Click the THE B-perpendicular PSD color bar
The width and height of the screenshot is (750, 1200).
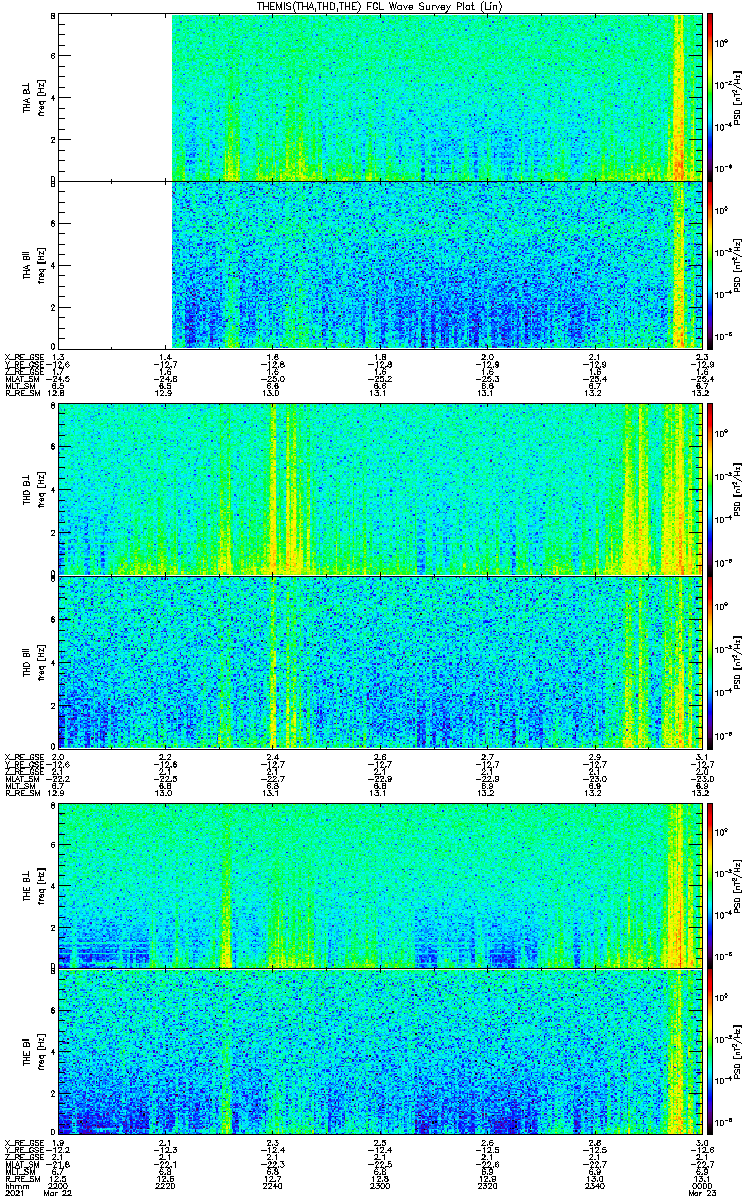[710, 884]
